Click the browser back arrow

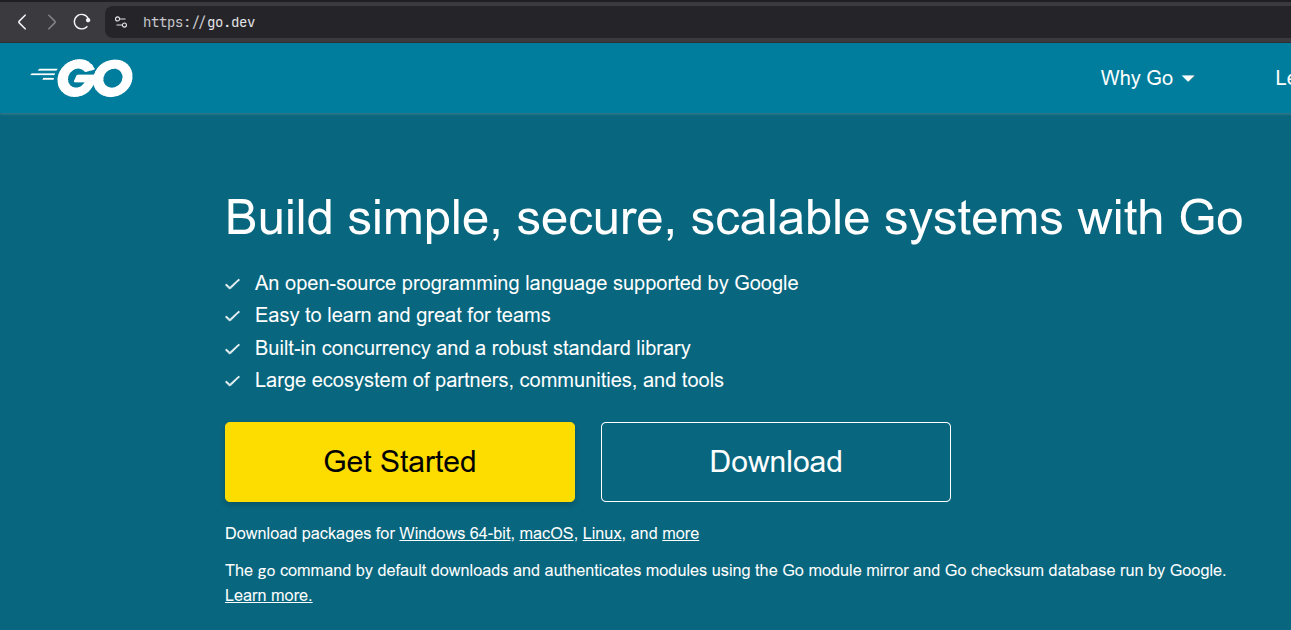(x=22, y=22)
